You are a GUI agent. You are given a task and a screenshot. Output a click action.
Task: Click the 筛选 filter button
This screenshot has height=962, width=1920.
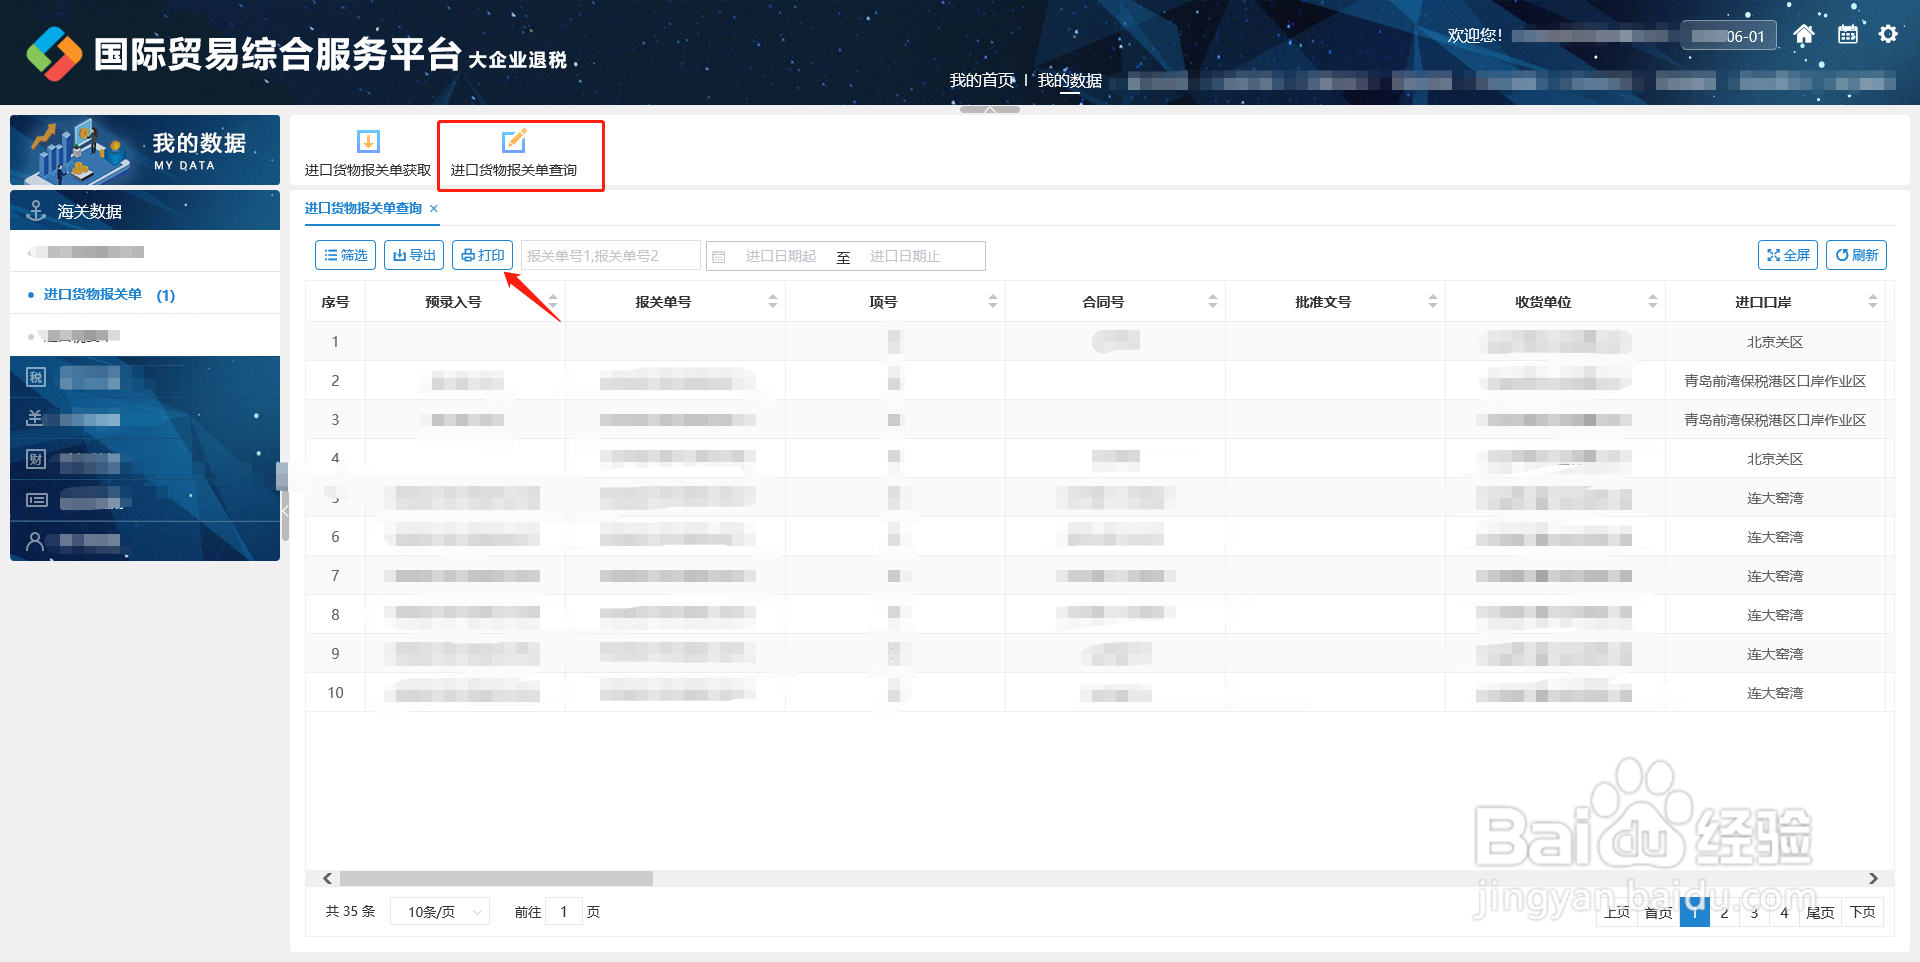pos(345,255)
